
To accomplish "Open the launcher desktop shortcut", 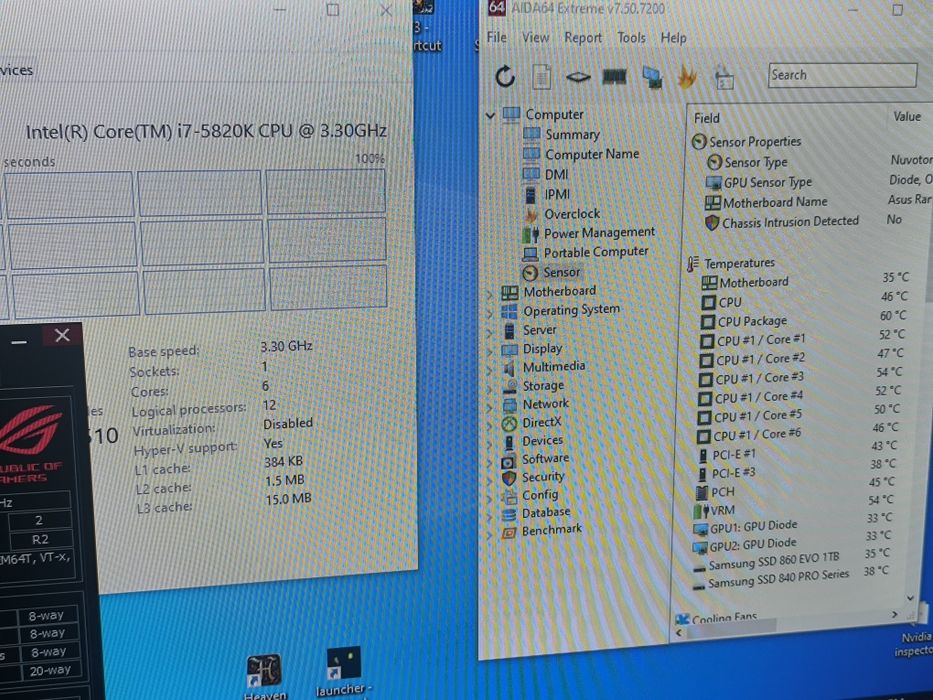I will tap(342, 671).
